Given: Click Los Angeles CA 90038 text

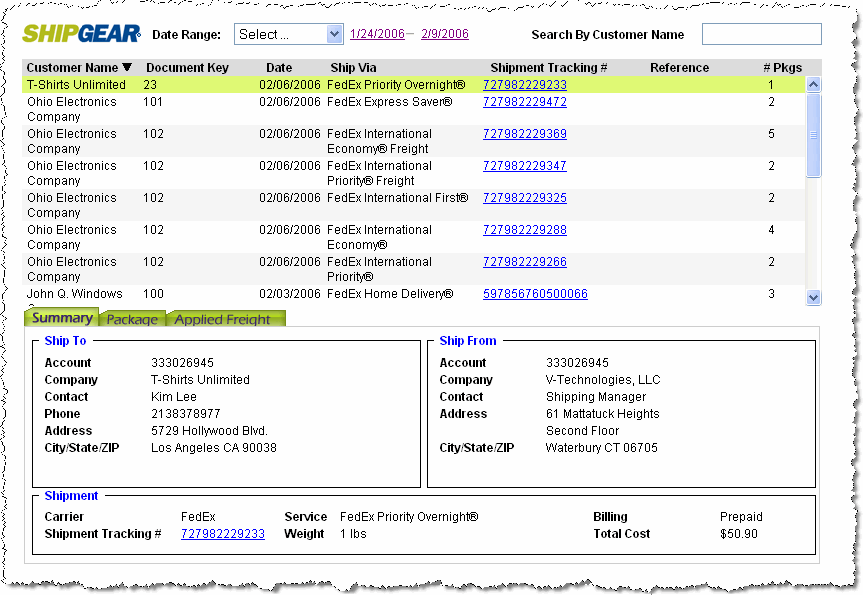Looking at the screenshot, I should [x=214, y=448].
